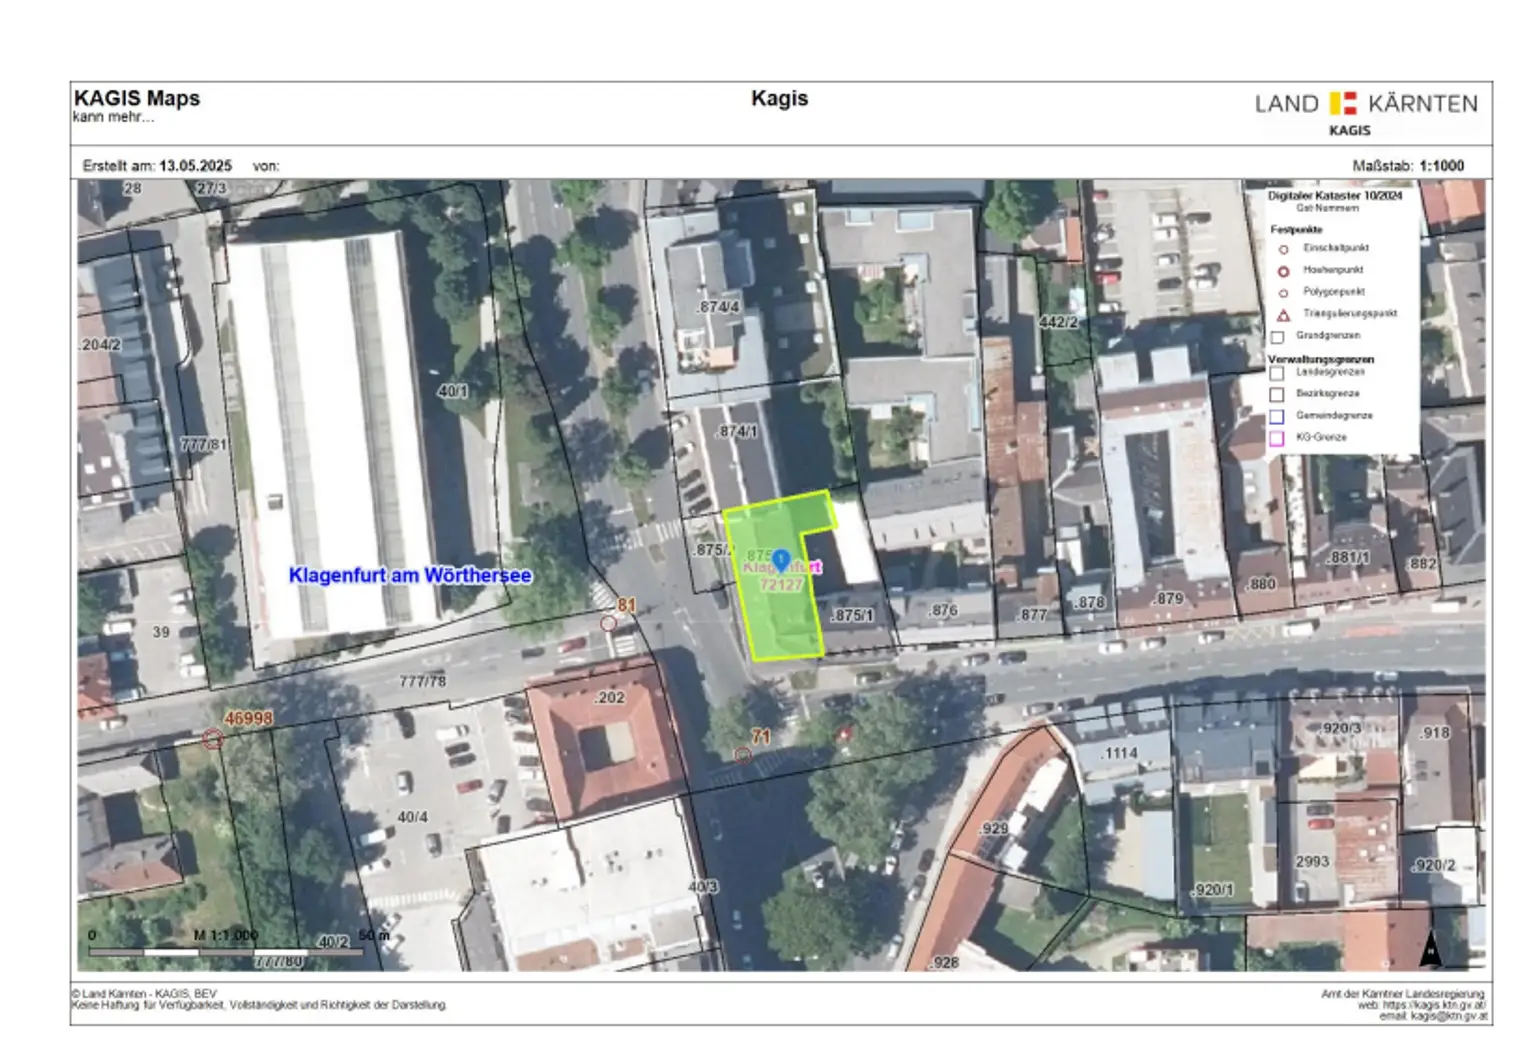Click the blue location pin marker
Viewport: 1536px width, 1061px height.
pos(781,561)
